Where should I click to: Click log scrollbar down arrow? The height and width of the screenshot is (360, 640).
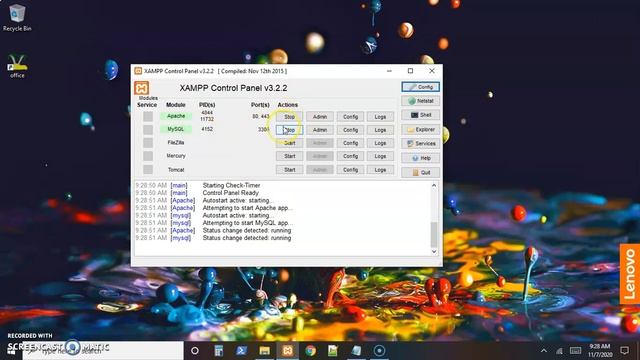click(434, 251)
